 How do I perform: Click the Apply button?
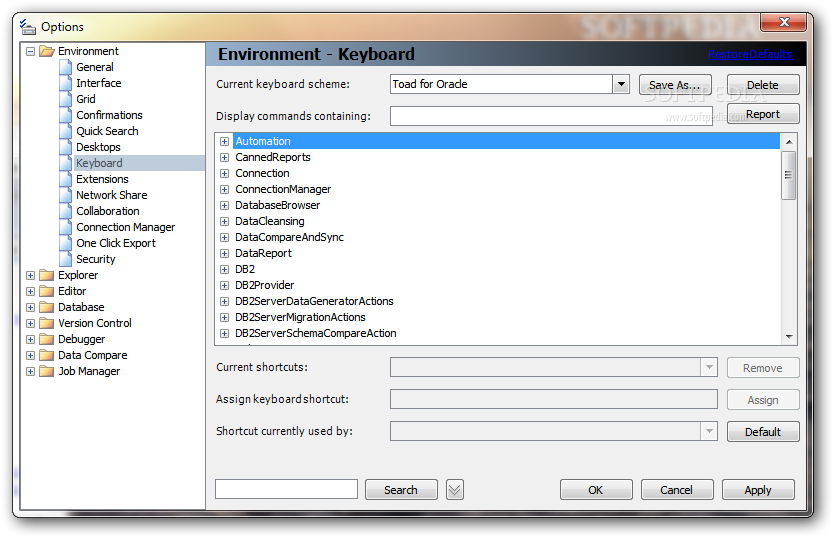(758, 490)
